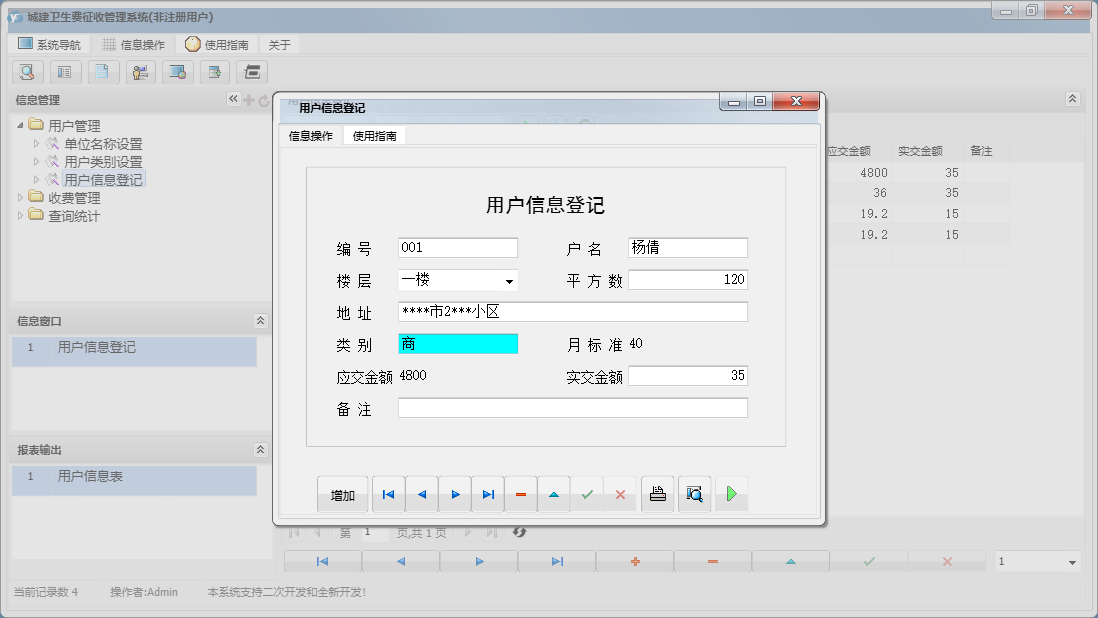Click the user settings icon on the toolbar
The image size is (1098, 618).
click(141, 72)
